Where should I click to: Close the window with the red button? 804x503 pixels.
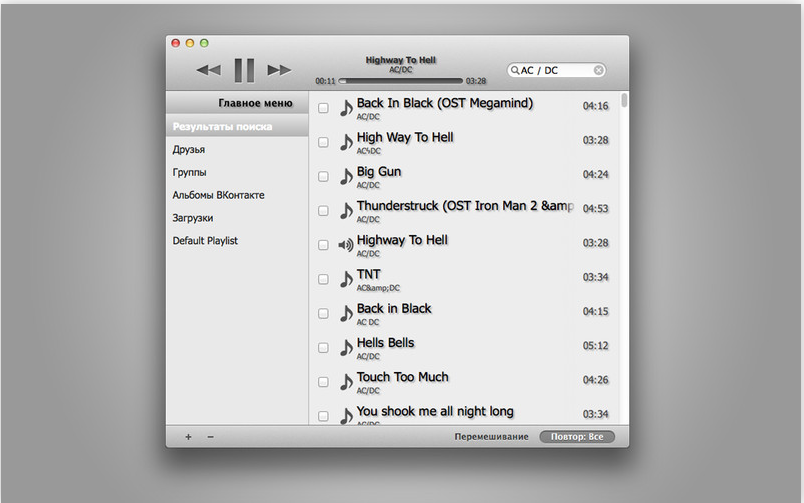[175, 43]
